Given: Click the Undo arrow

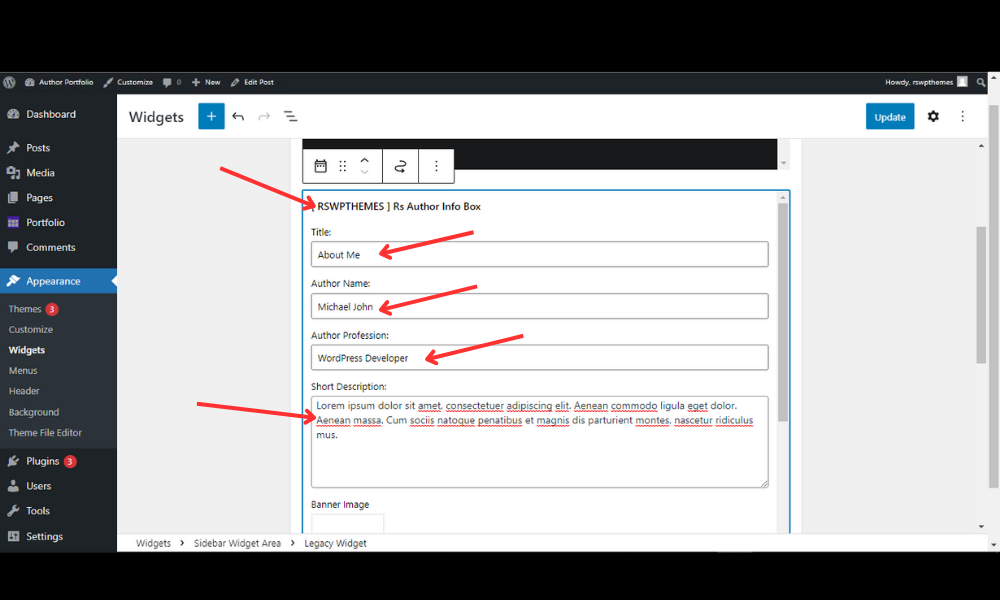Looking at the screenshot, I should [239, 116].
